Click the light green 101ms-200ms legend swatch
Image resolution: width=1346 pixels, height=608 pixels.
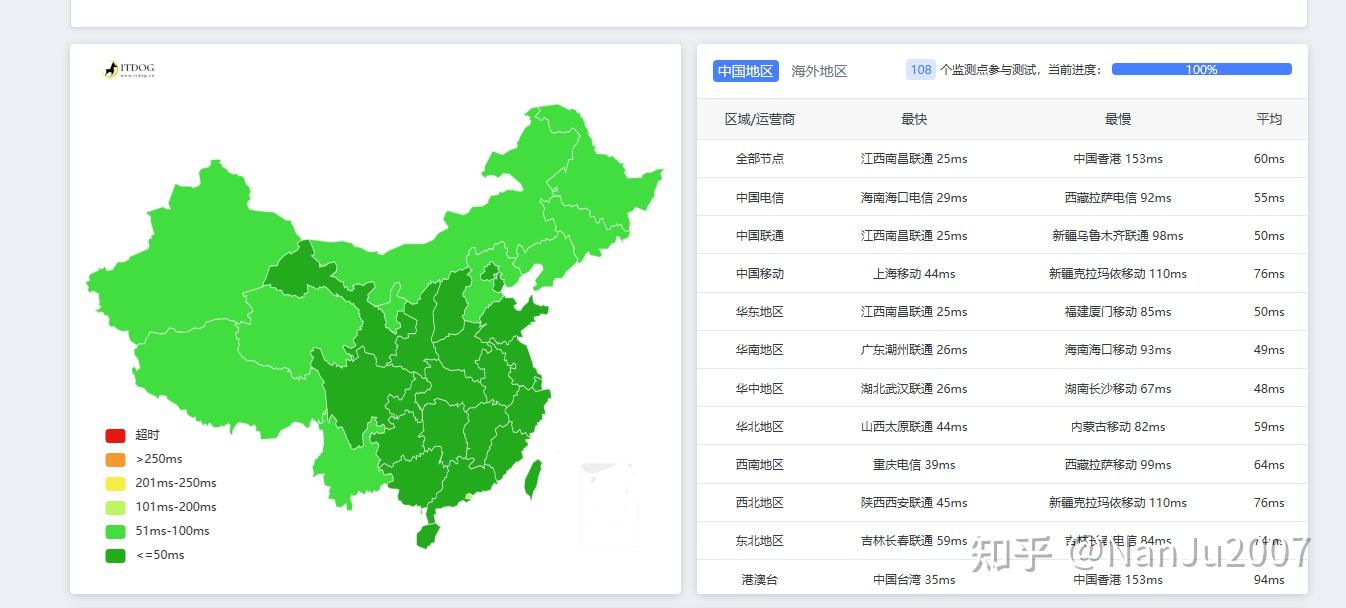point(113,507)
